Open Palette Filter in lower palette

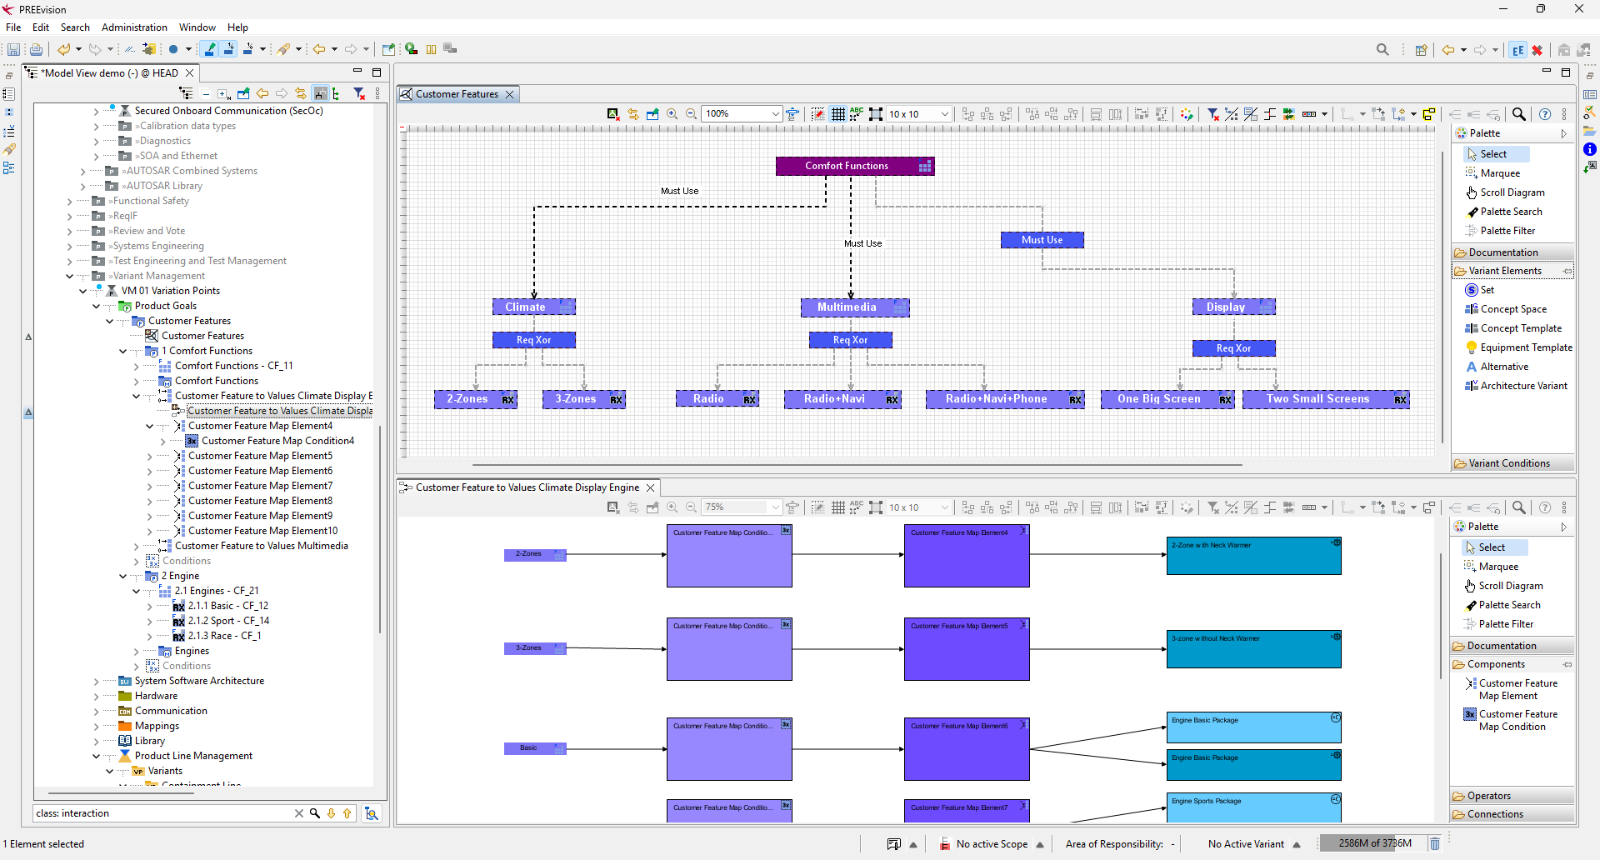pos(1498,624)
